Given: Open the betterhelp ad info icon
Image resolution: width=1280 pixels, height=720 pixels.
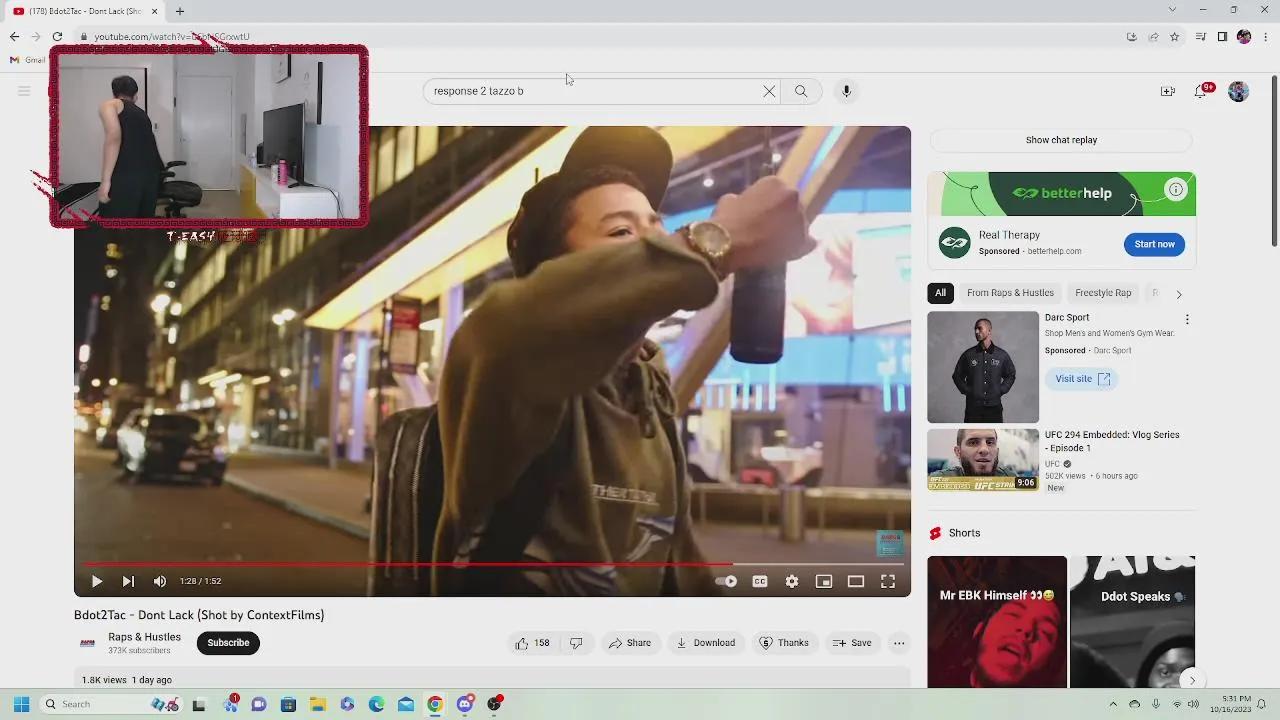Looking at the screenshot, I should [1176, 189].
